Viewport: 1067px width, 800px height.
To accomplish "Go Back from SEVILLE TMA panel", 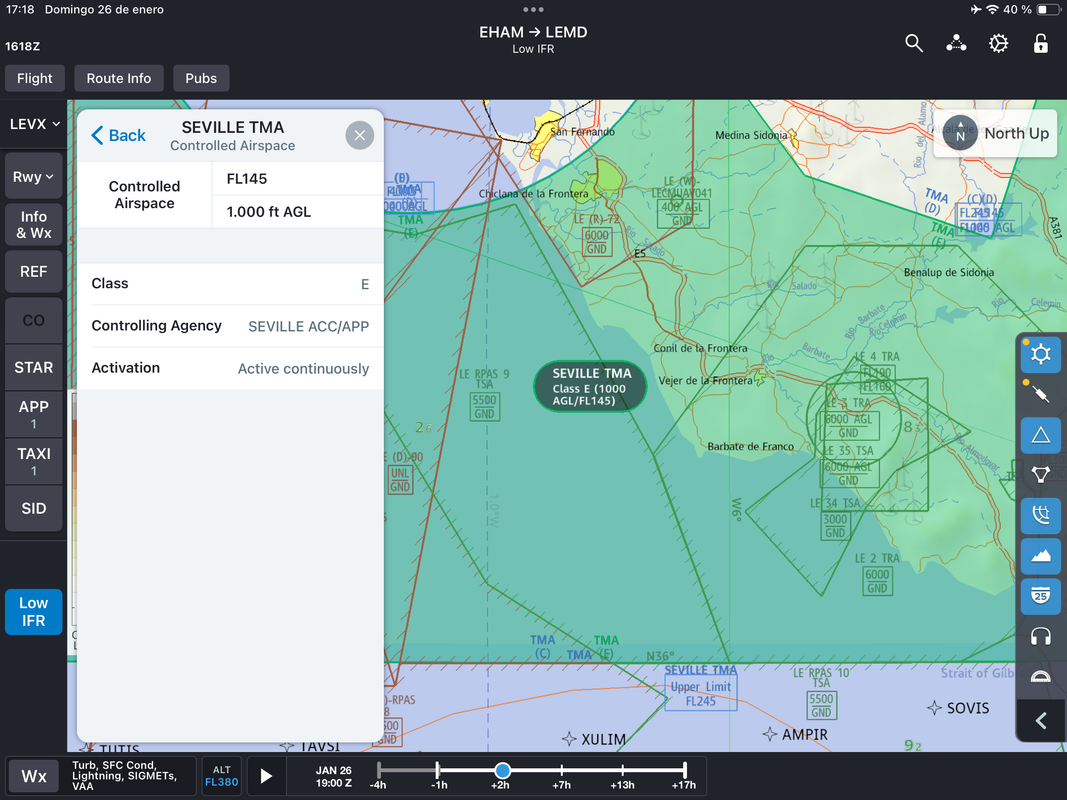I will pyautogui.click(x=118, y=135).
